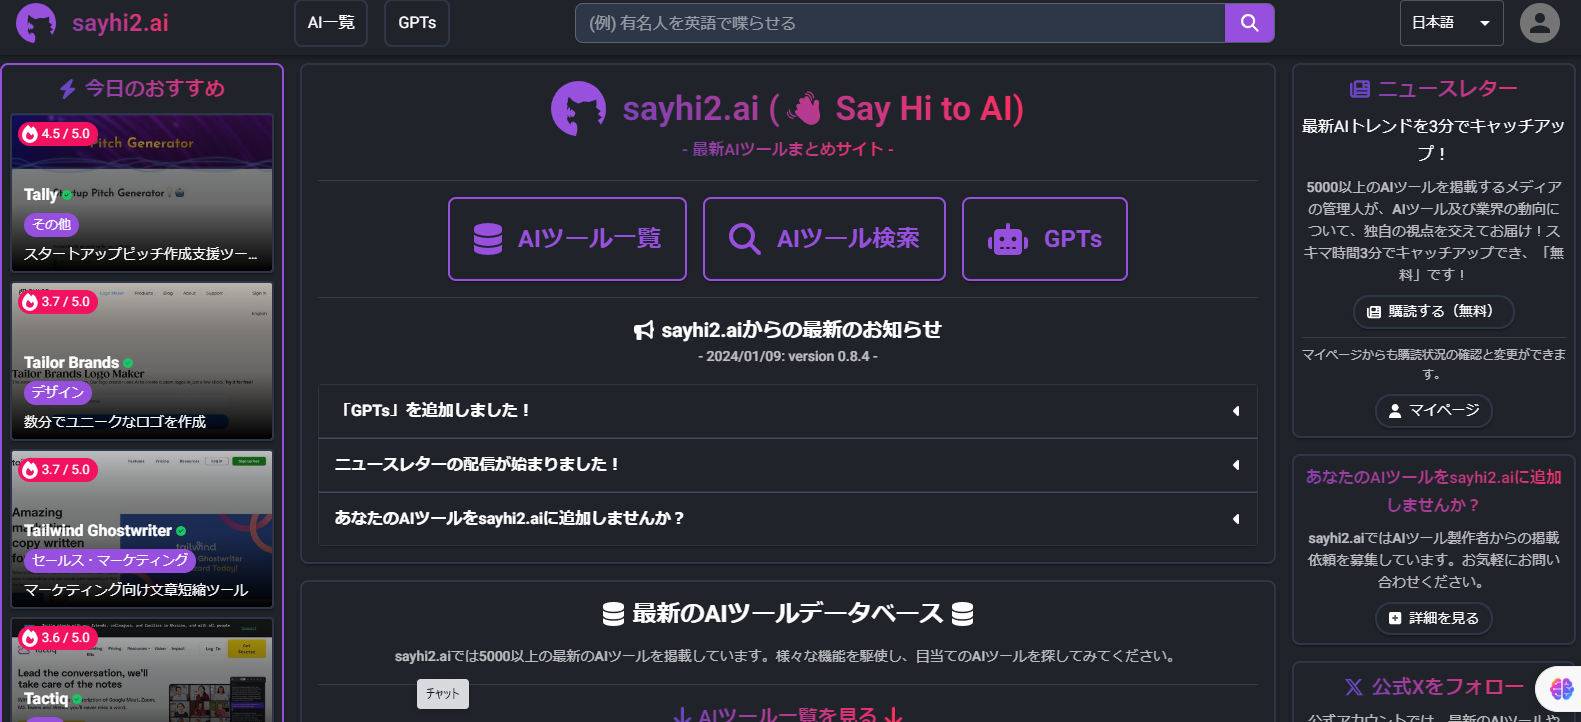Click the 数分でユニークなロゴを作成 description
Viewport: 1581px width, 722px height.
click(x=115, y=422)
